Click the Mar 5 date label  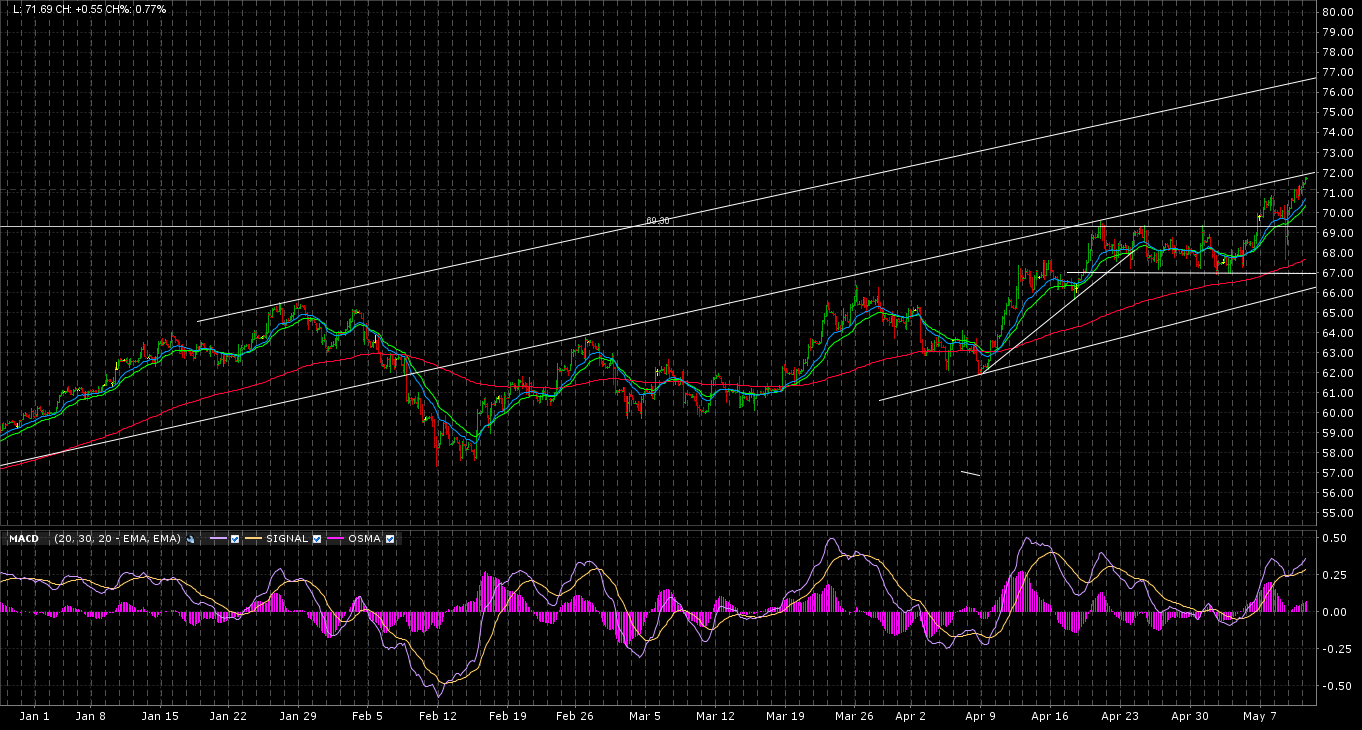pyautogui.click(x=645, y=716)
